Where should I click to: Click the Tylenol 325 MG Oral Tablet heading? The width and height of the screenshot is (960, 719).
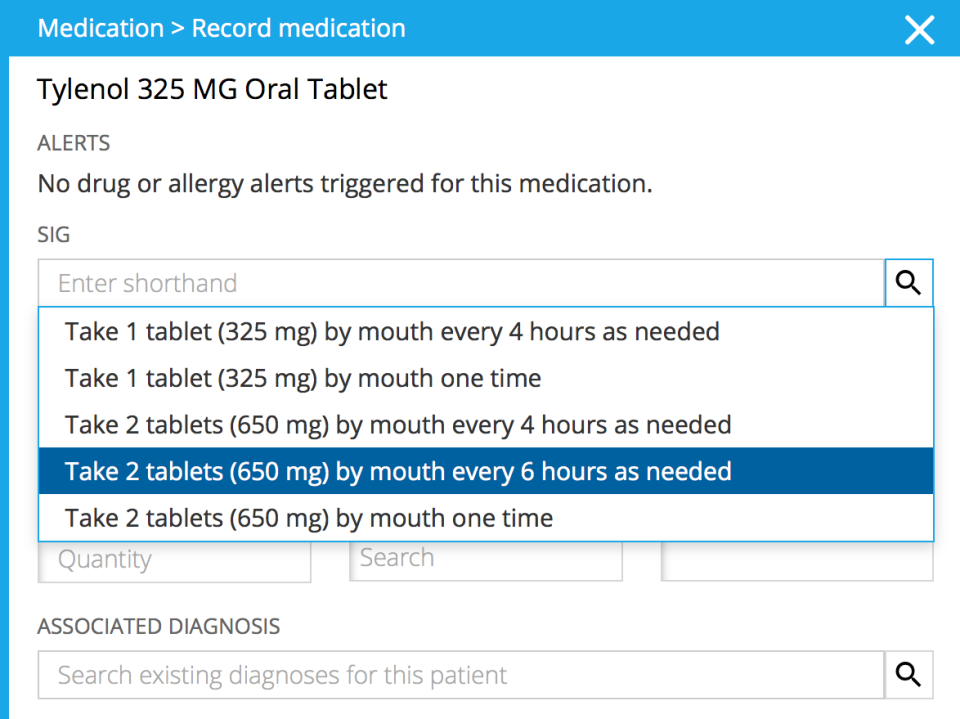pos(212,89)
